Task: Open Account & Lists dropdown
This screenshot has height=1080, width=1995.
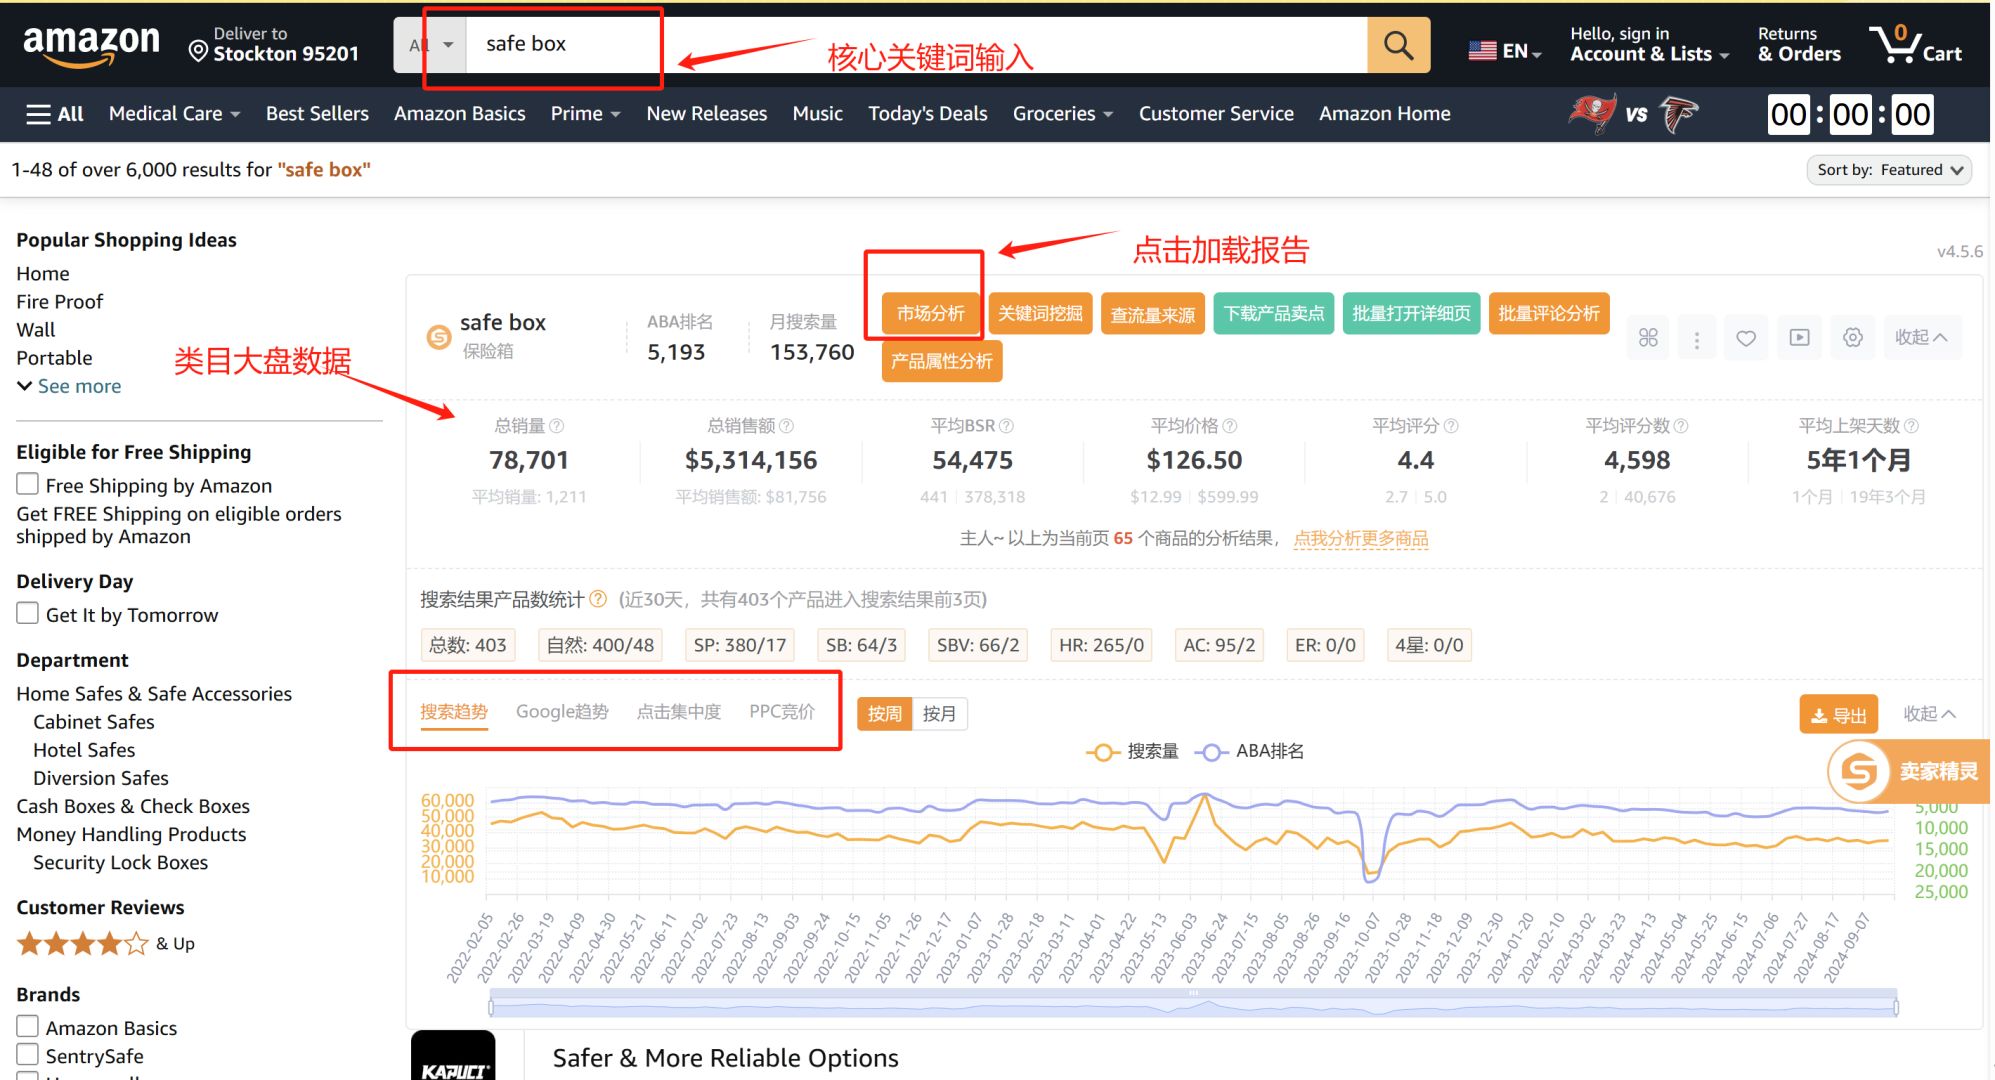Action: (1649, 45)
